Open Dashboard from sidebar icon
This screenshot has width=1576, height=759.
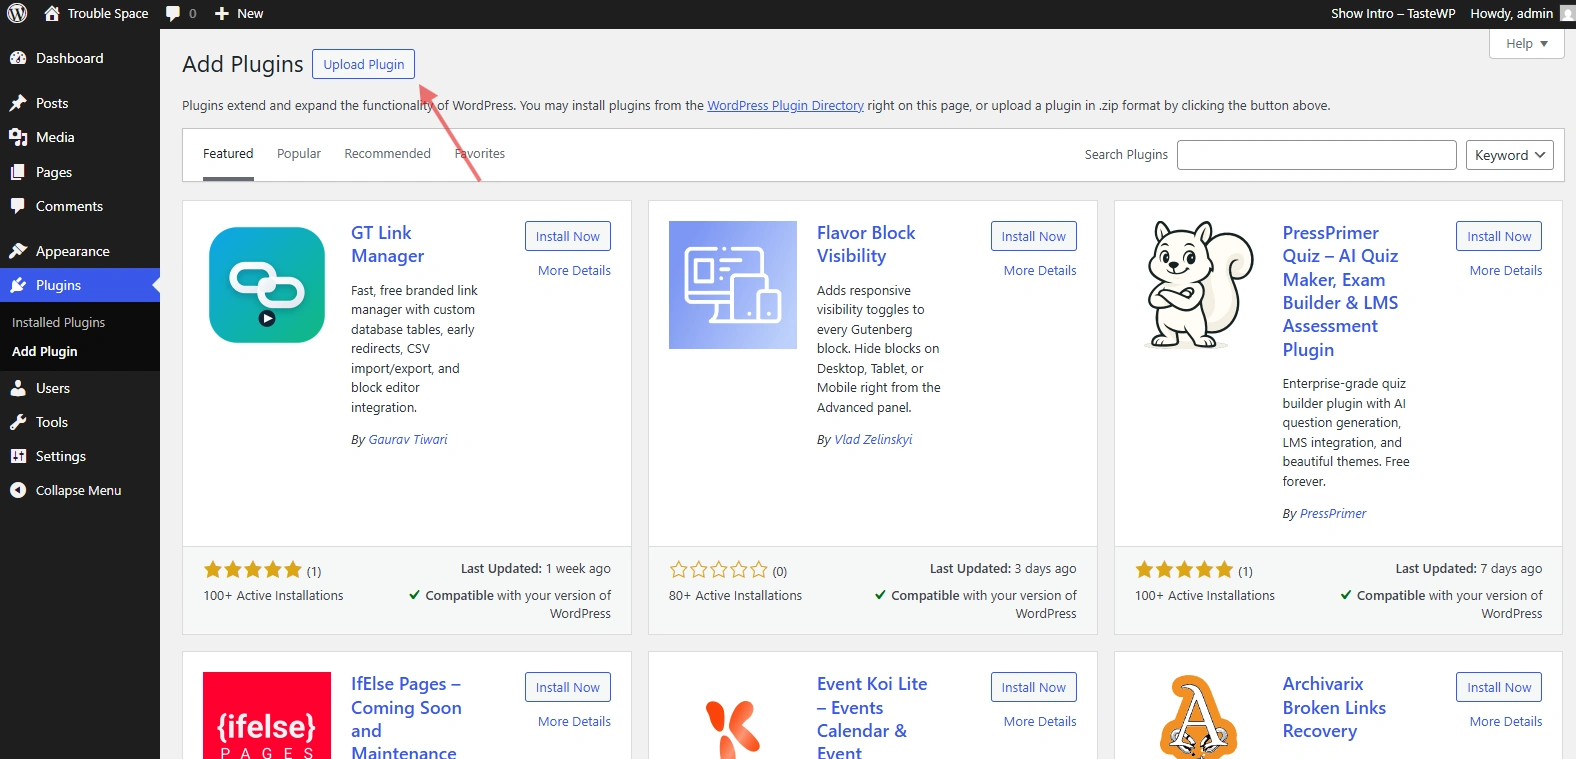[x=18, y=58]
